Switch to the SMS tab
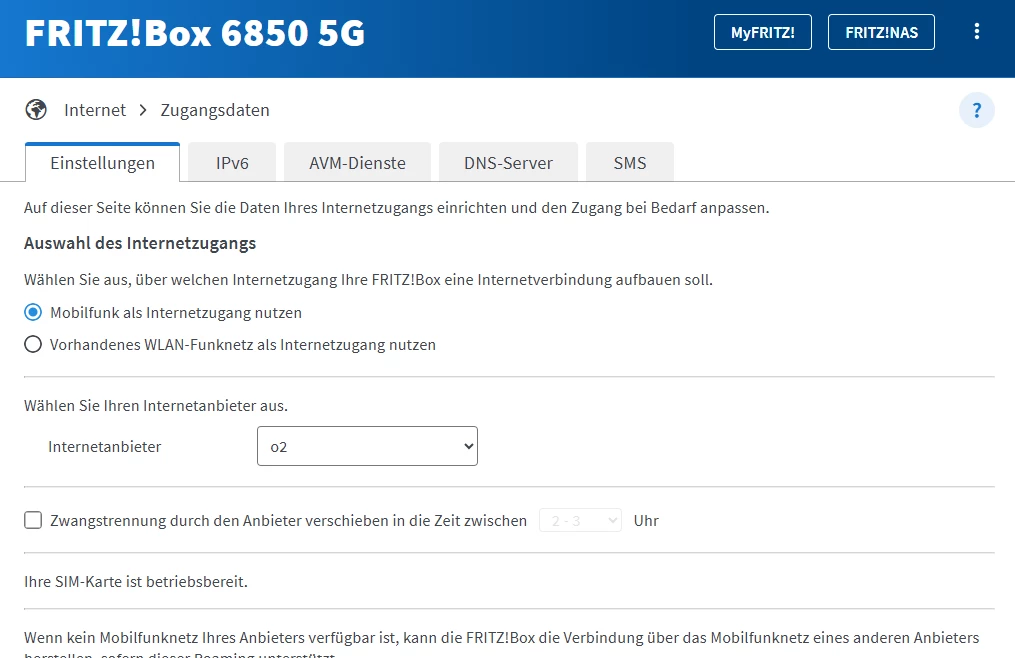This screenshot has height=658, width=1015. (630, 163)
